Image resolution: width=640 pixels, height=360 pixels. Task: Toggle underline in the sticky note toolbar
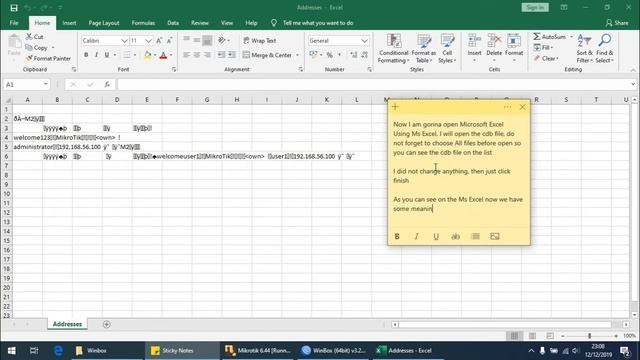point(436,236)
